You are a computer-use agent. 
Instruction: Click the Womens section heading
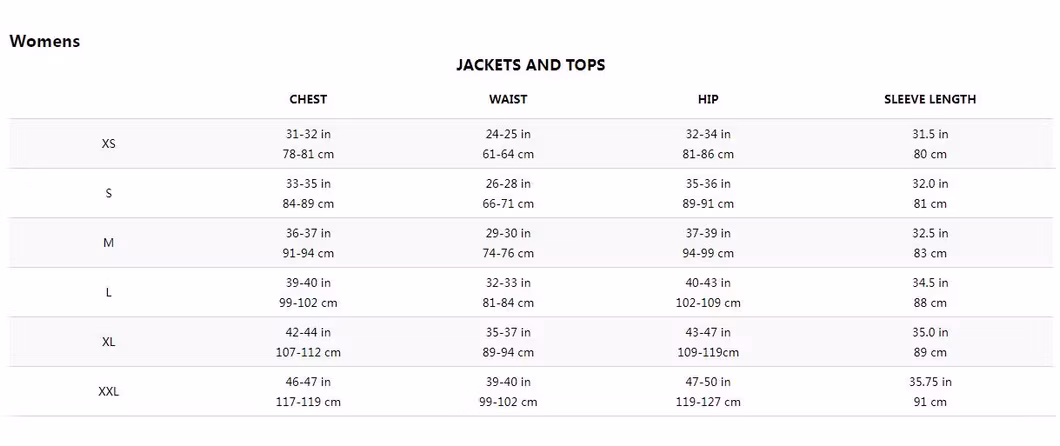44,41
